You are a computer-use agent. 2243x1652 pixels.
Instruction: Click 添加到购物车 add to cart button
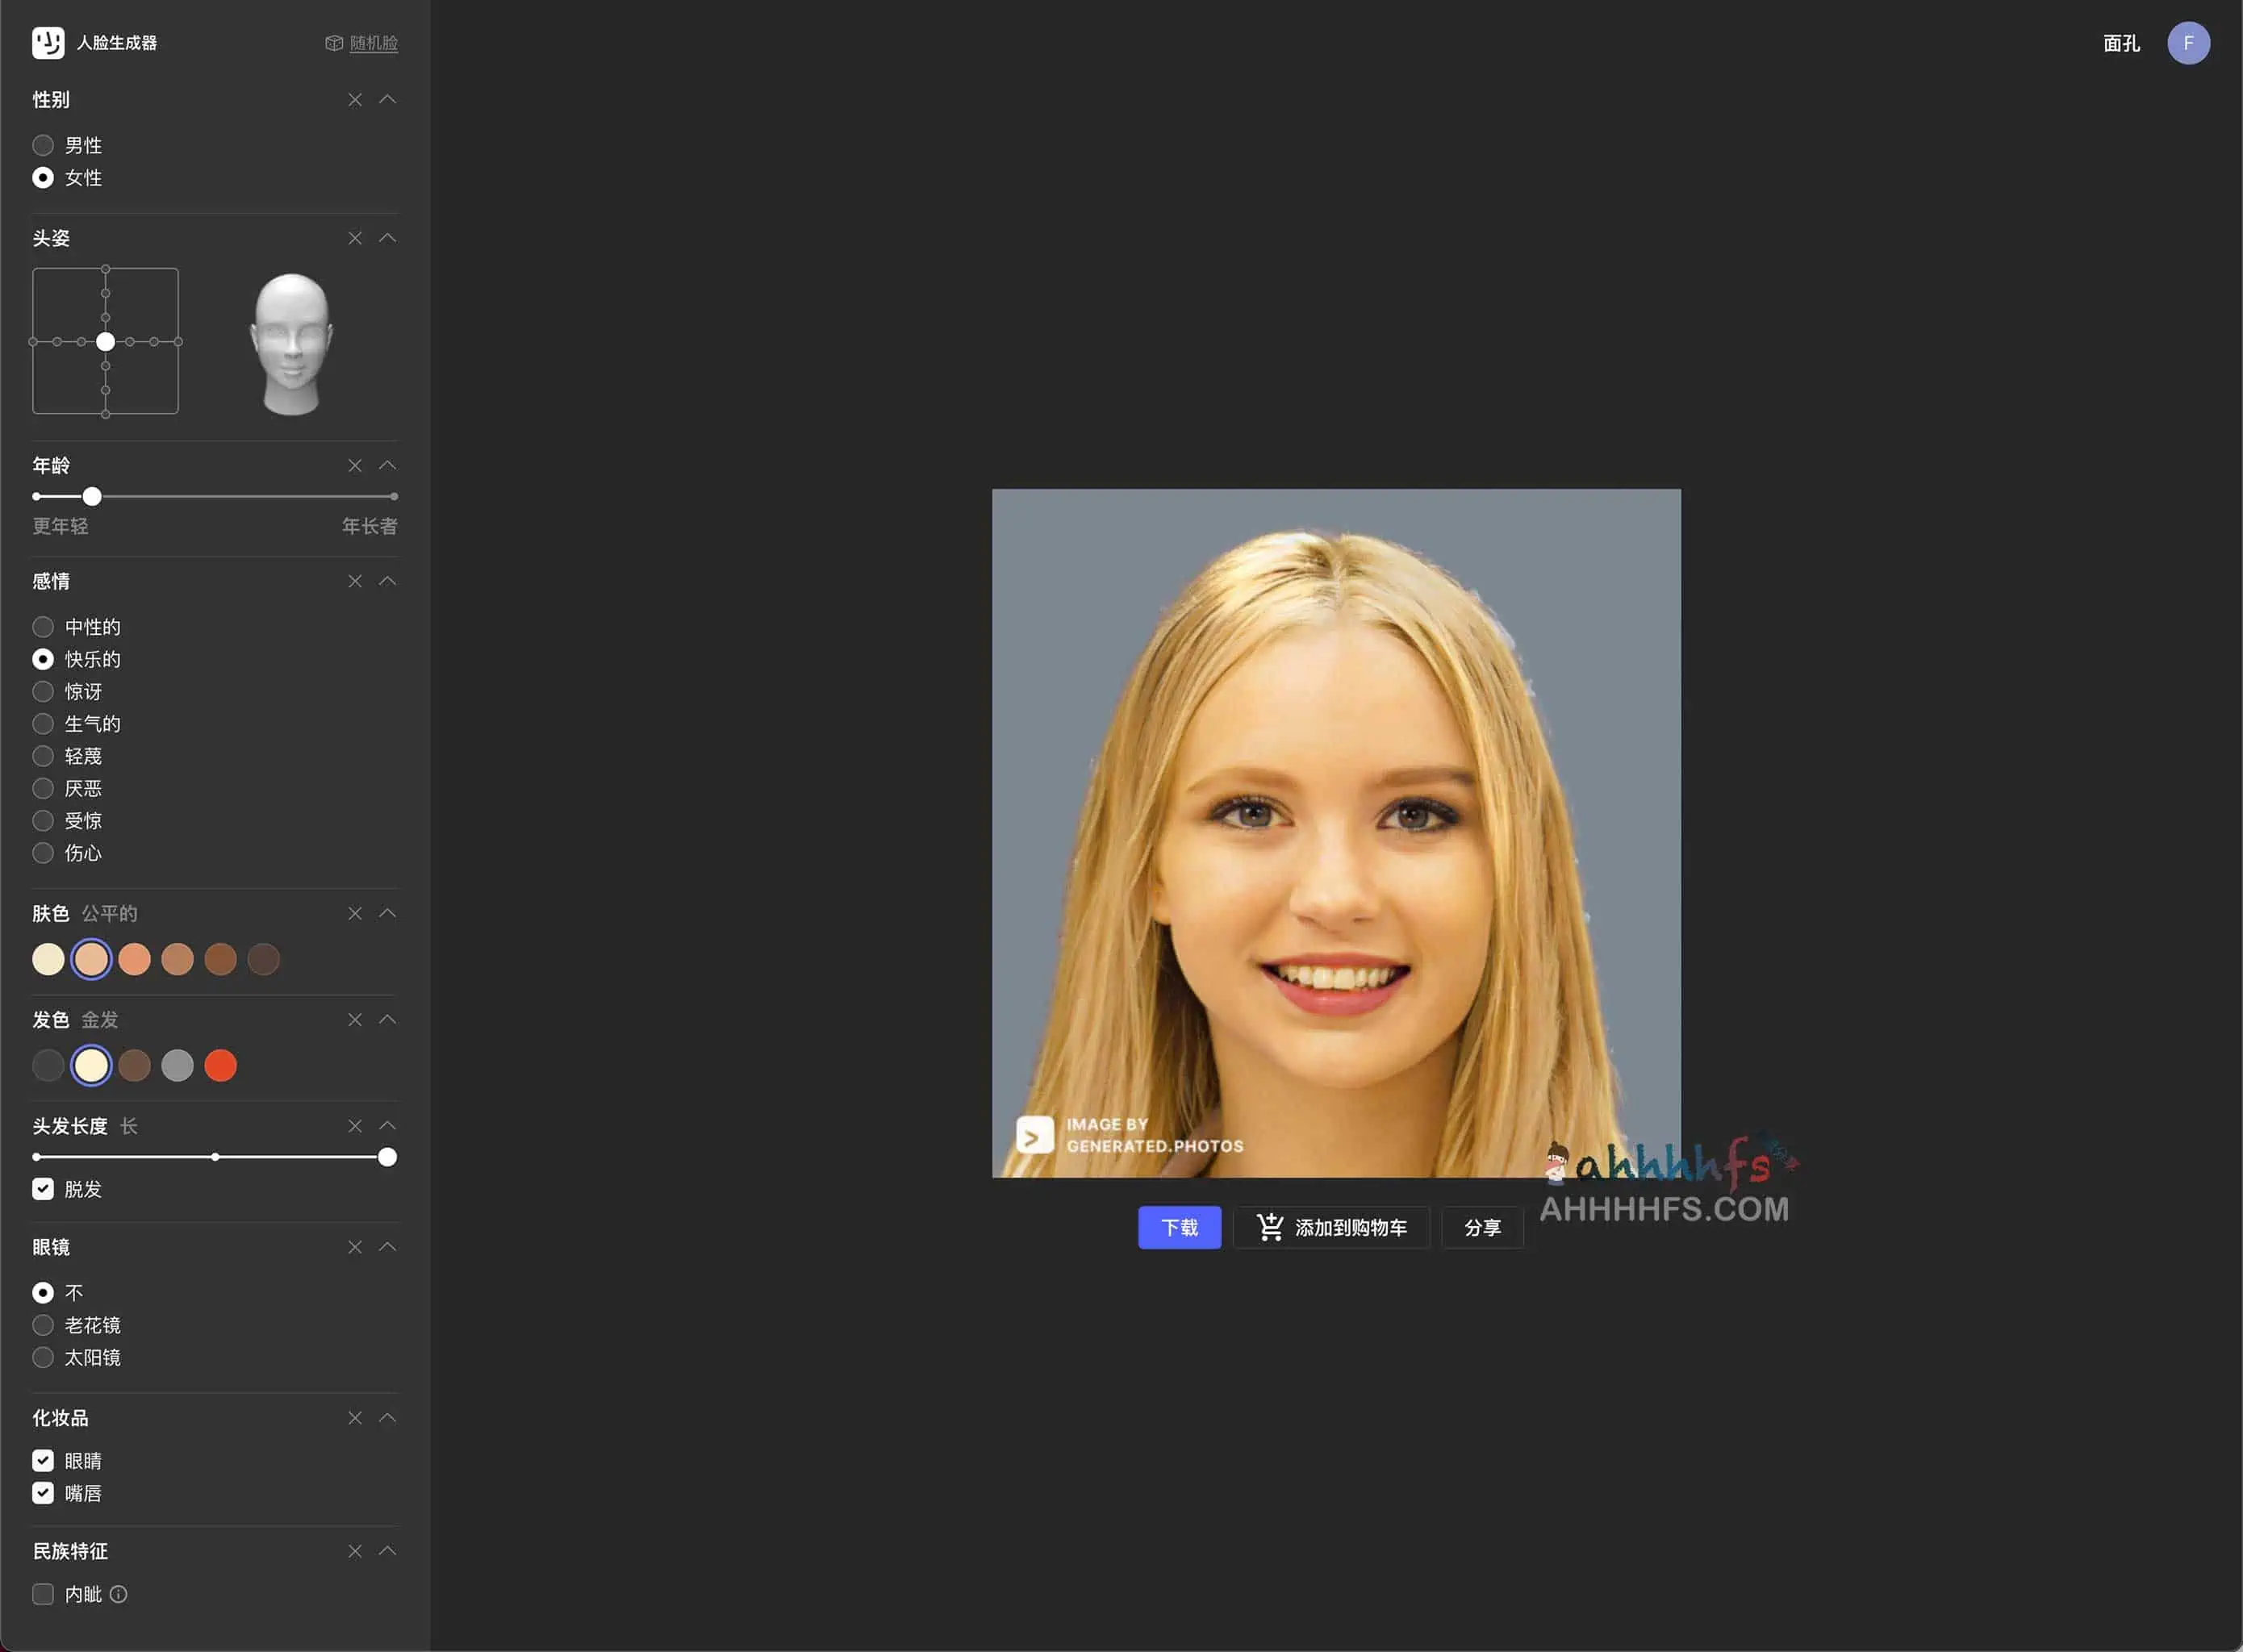click(x=1331, y=1228)
